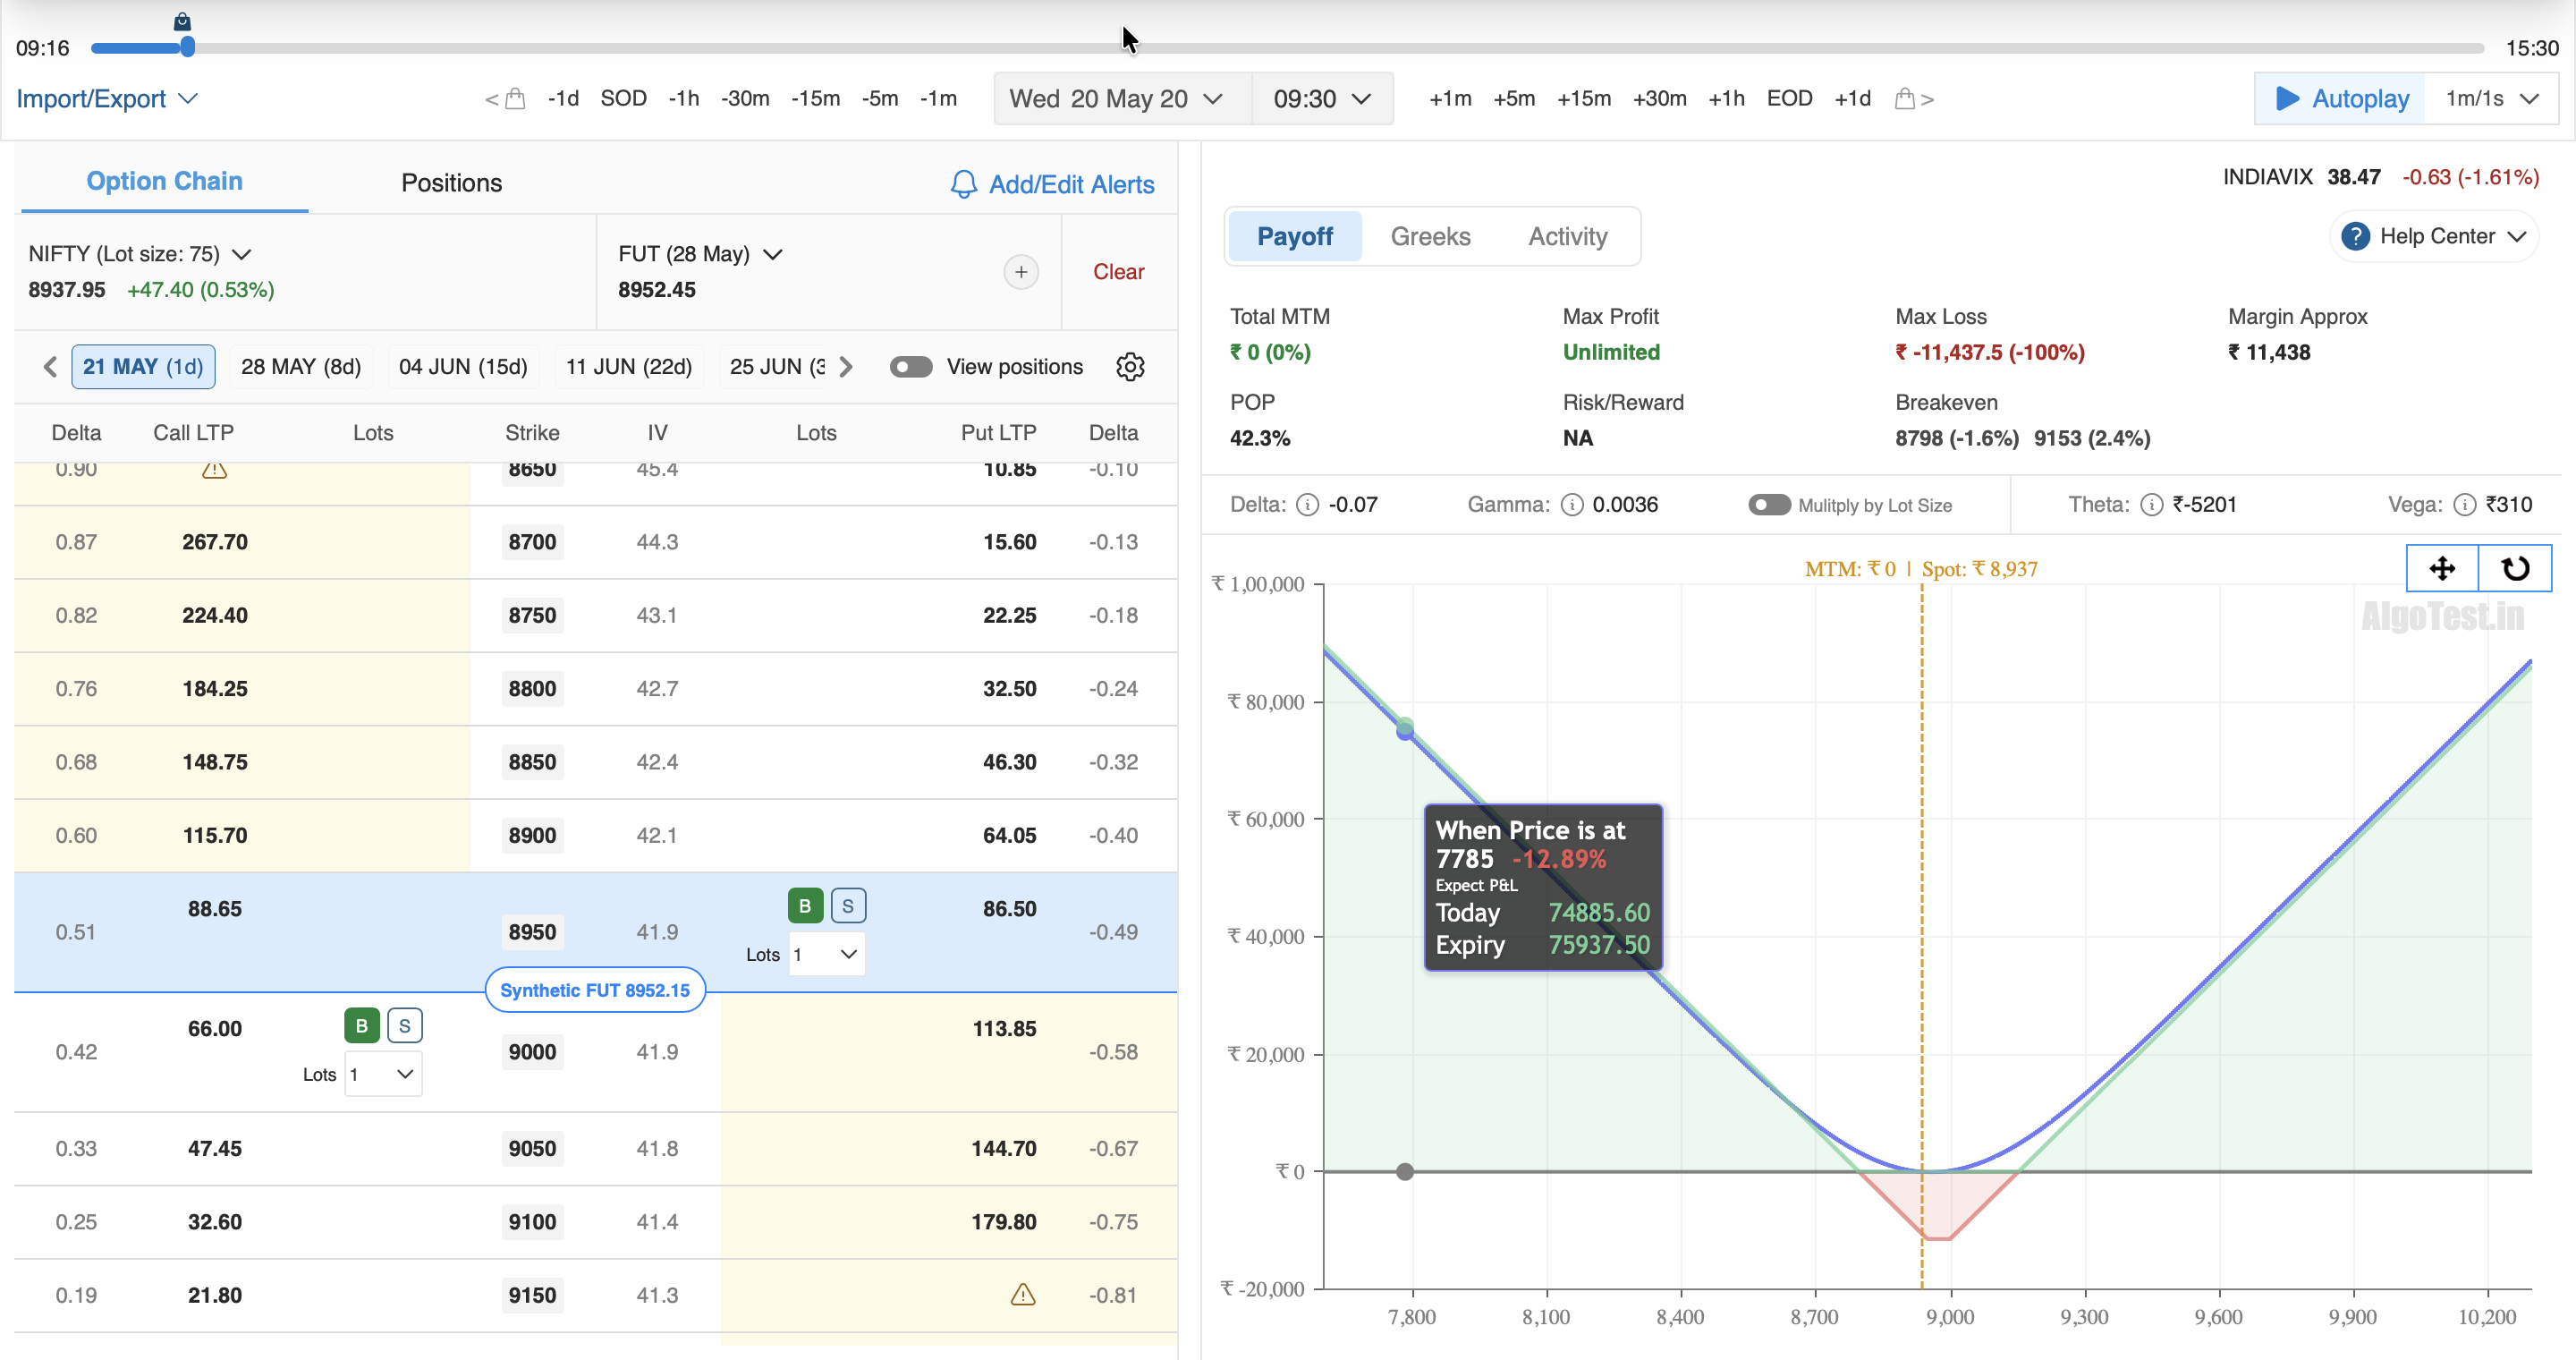Click Buy button for 8950 put
The height and width of the screenshot is (1360, 2576).
[x=804, y=906]
